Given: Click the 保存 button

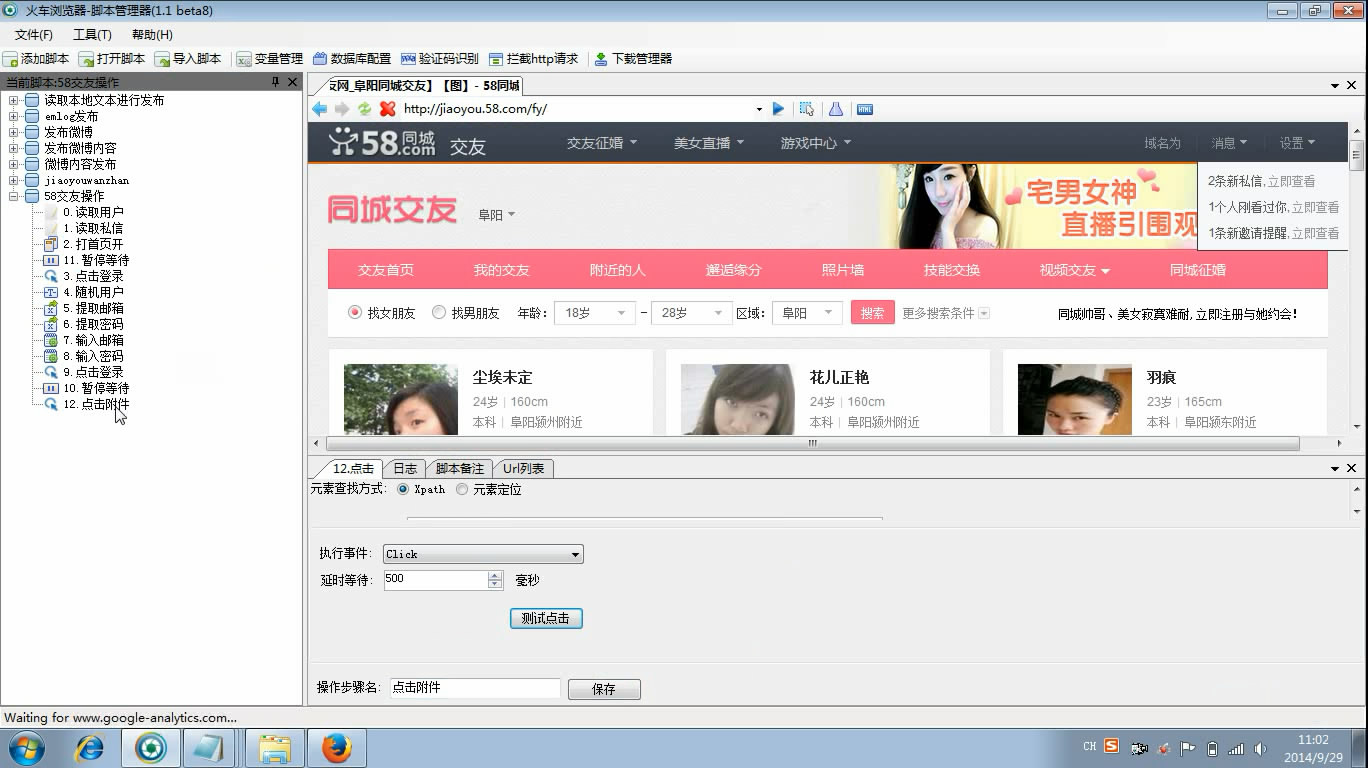Looking at the screenshot, I should pos(604,689).
